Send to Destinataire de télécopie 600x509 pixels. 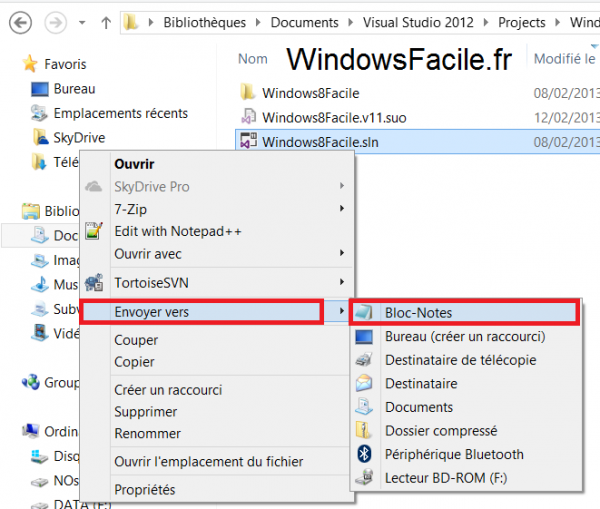pyautogui.click(x=466, y=360)
